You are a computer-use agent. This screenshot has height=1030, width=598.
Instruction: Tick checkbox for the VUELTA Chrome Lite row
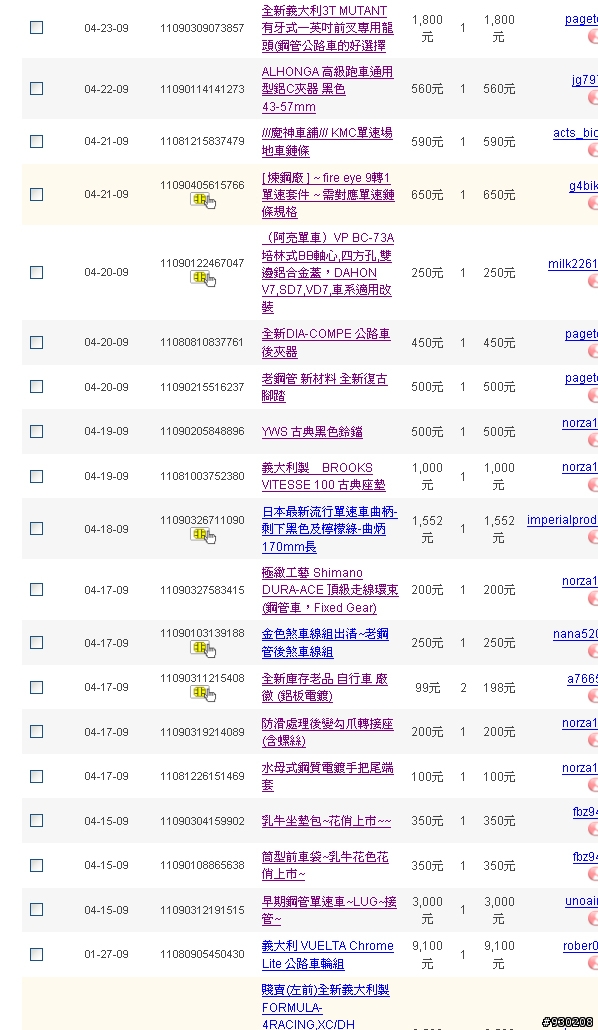[x=37, y=954]
